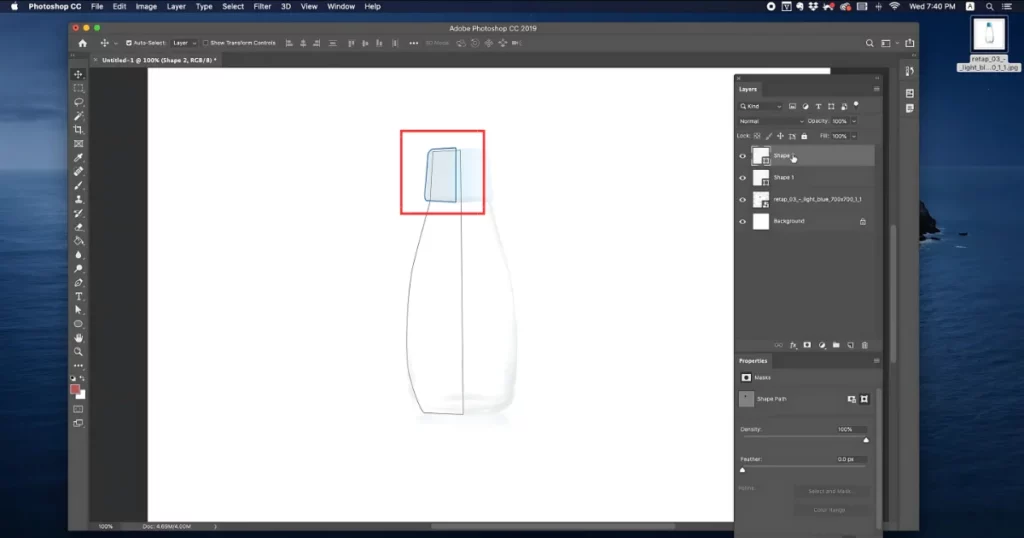Click the create new layer icon

coord(850,345)
